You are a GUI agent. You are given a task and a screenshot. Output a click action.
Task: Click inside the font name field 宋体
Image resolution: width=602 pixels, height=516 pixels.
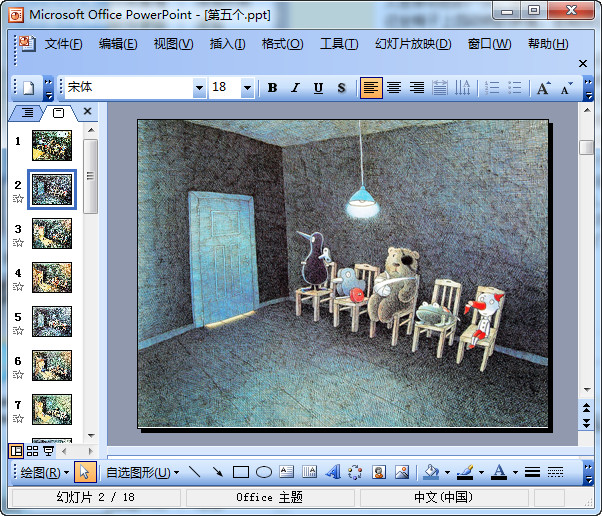pyautogui.click(x=129, y=88)
